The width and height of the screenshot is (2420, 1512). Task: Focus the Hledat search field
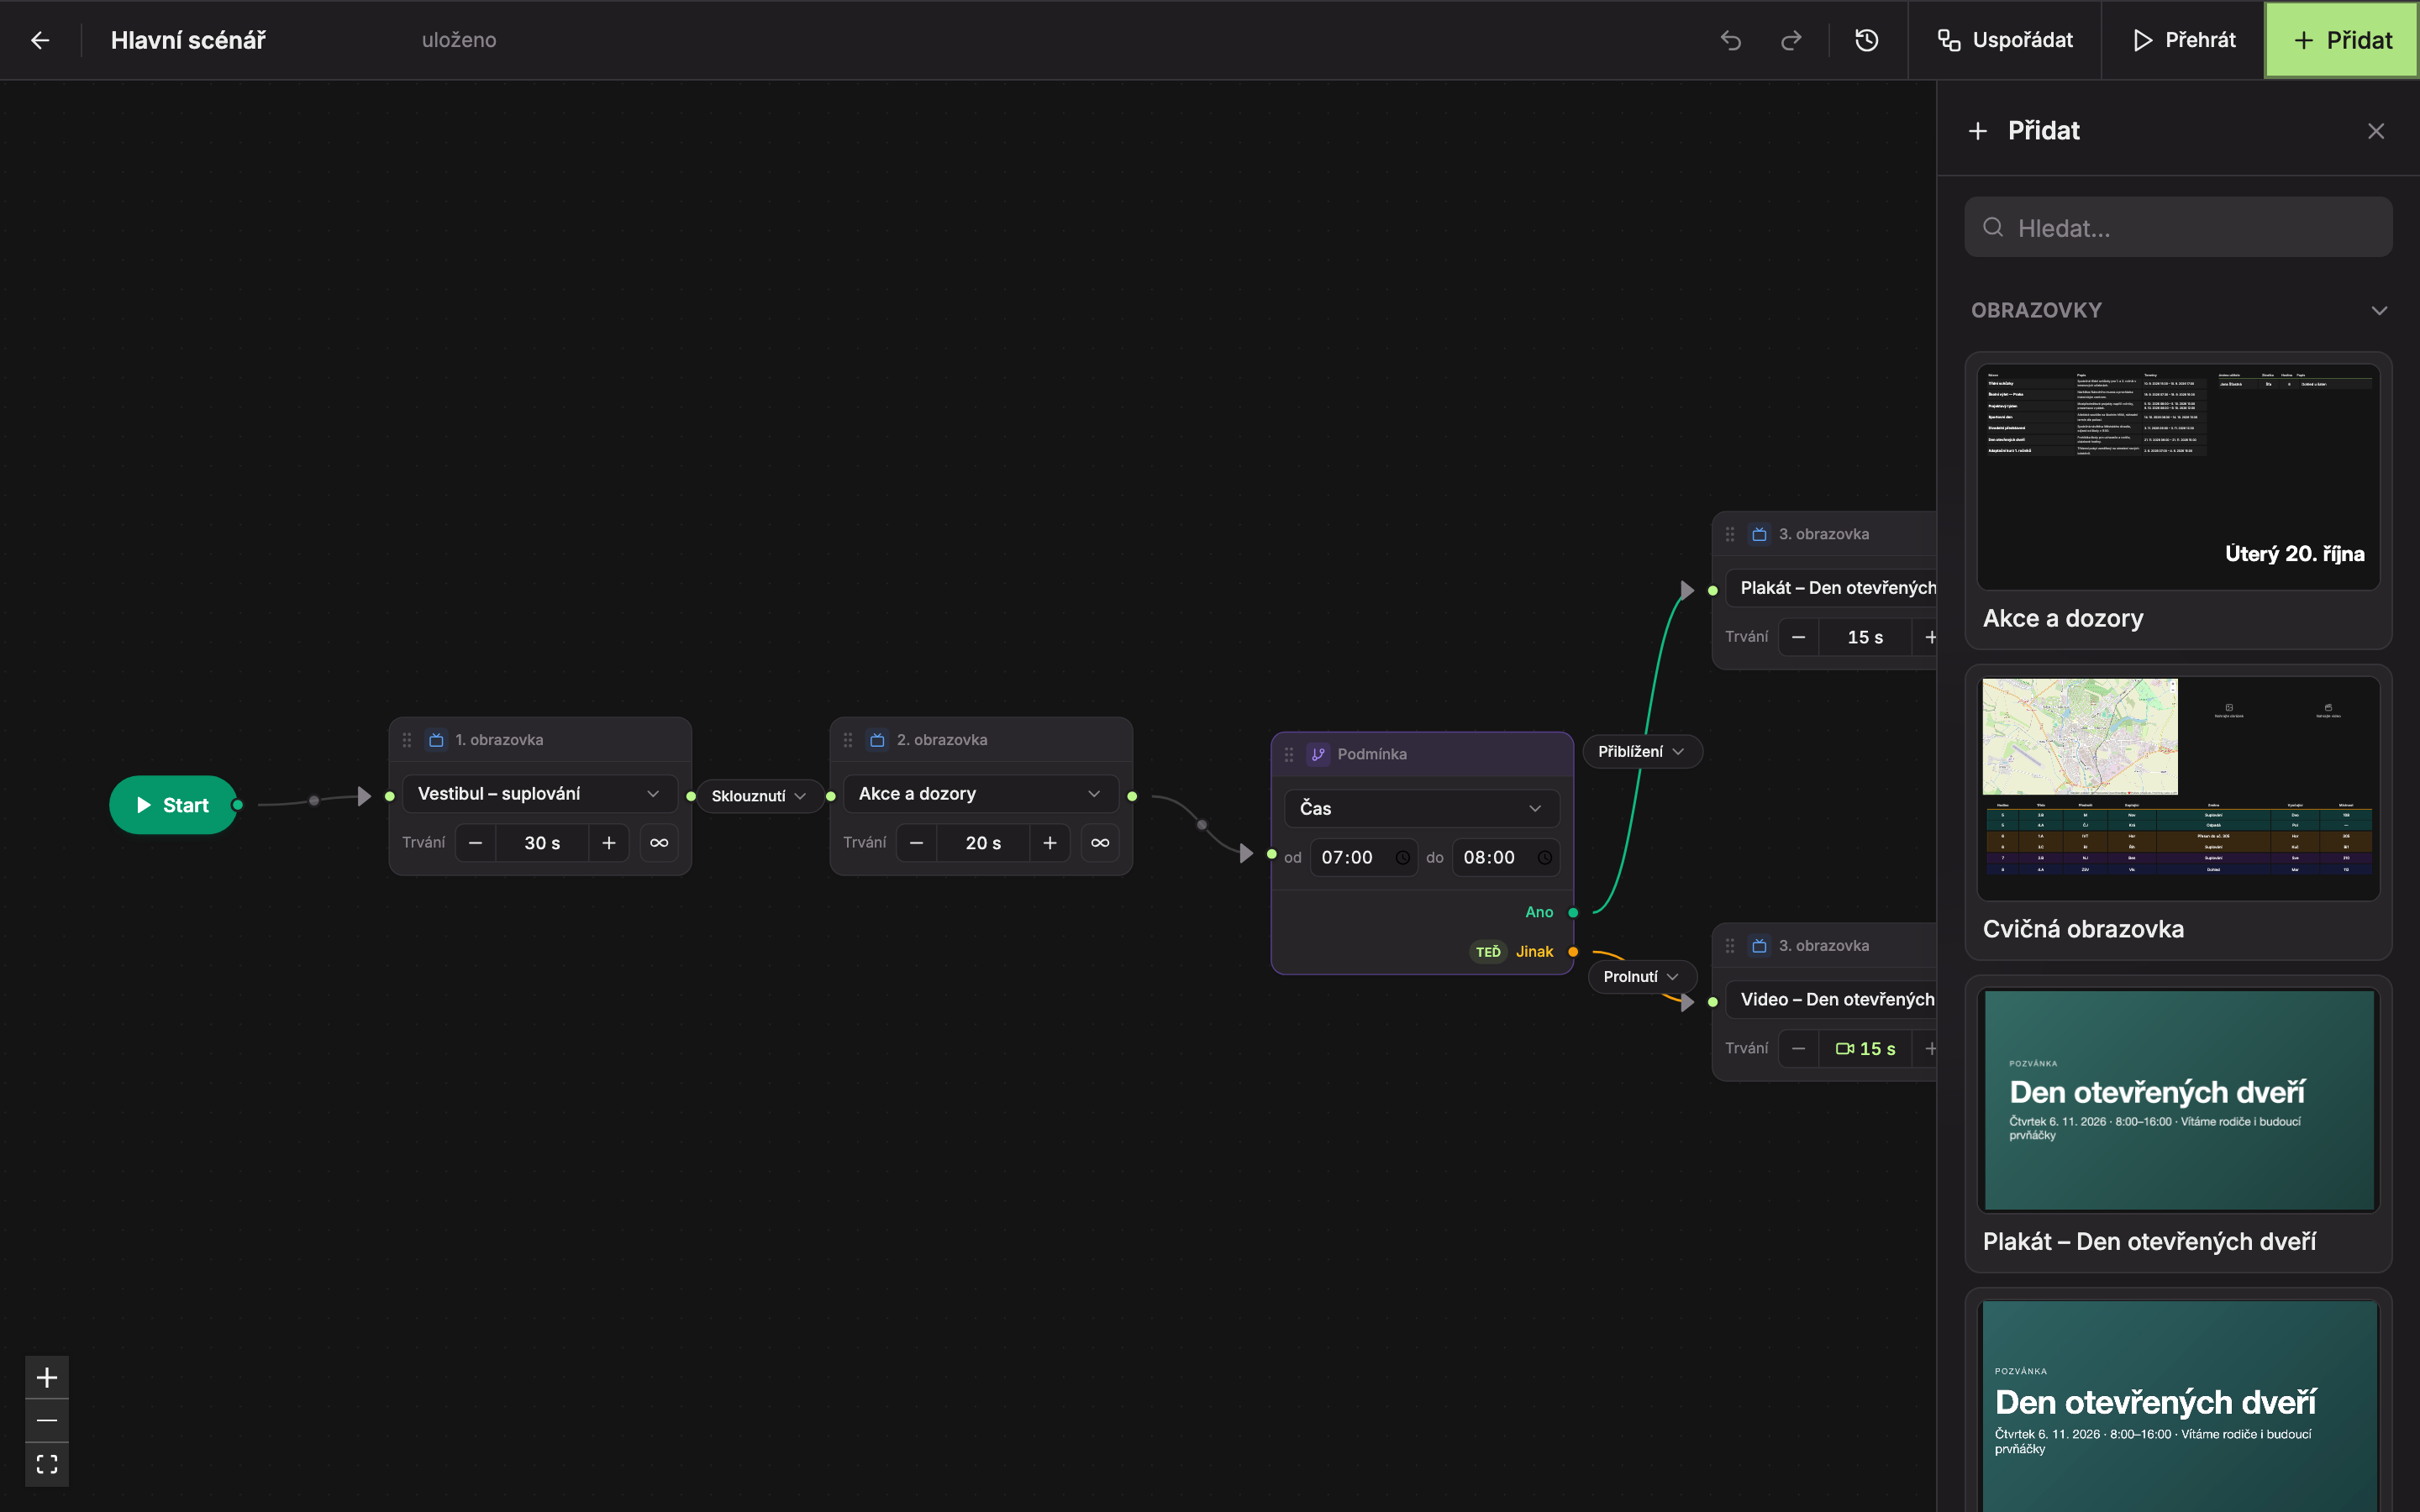point(2178,228)
